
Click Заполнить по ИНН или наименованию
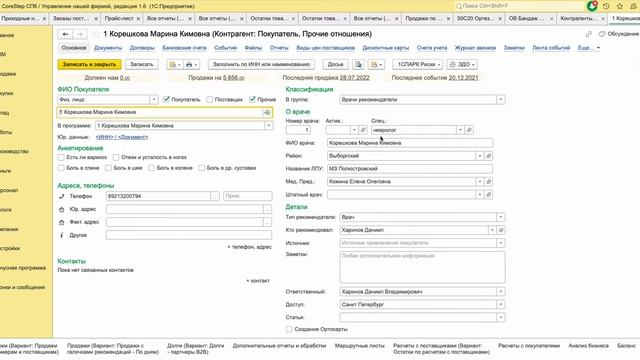click(261, 64)
